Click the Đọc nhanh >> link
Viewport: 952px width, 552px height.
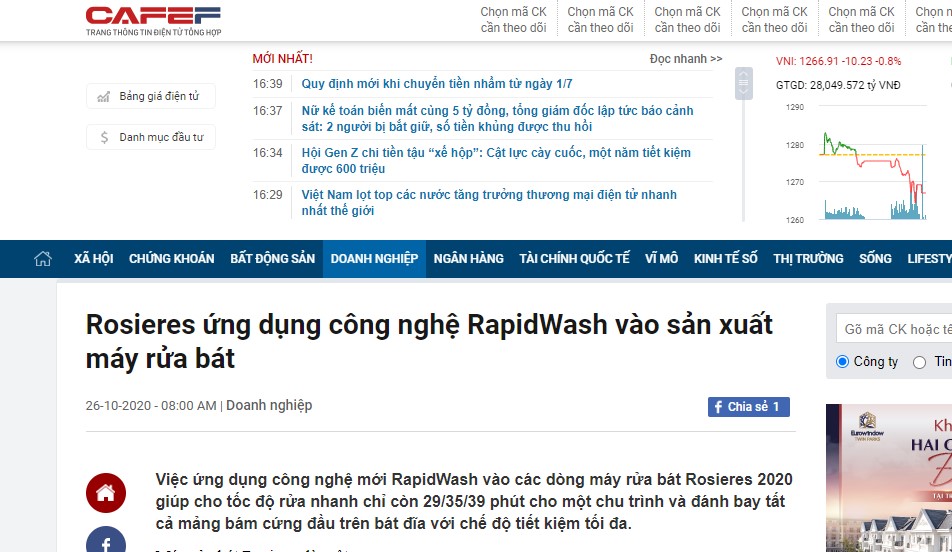(685, 59)
